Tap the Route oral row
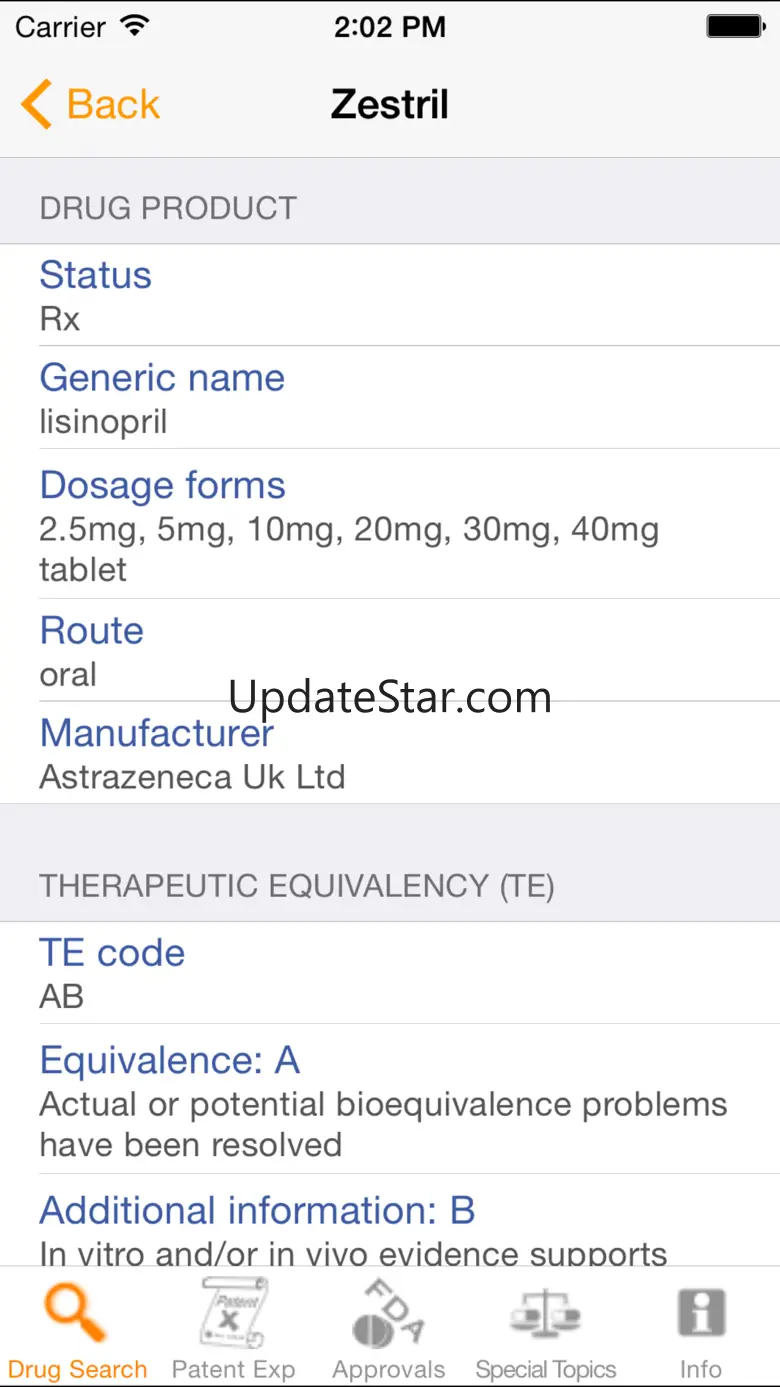This screenshot has height=1387, width=780. pos(390,651)
